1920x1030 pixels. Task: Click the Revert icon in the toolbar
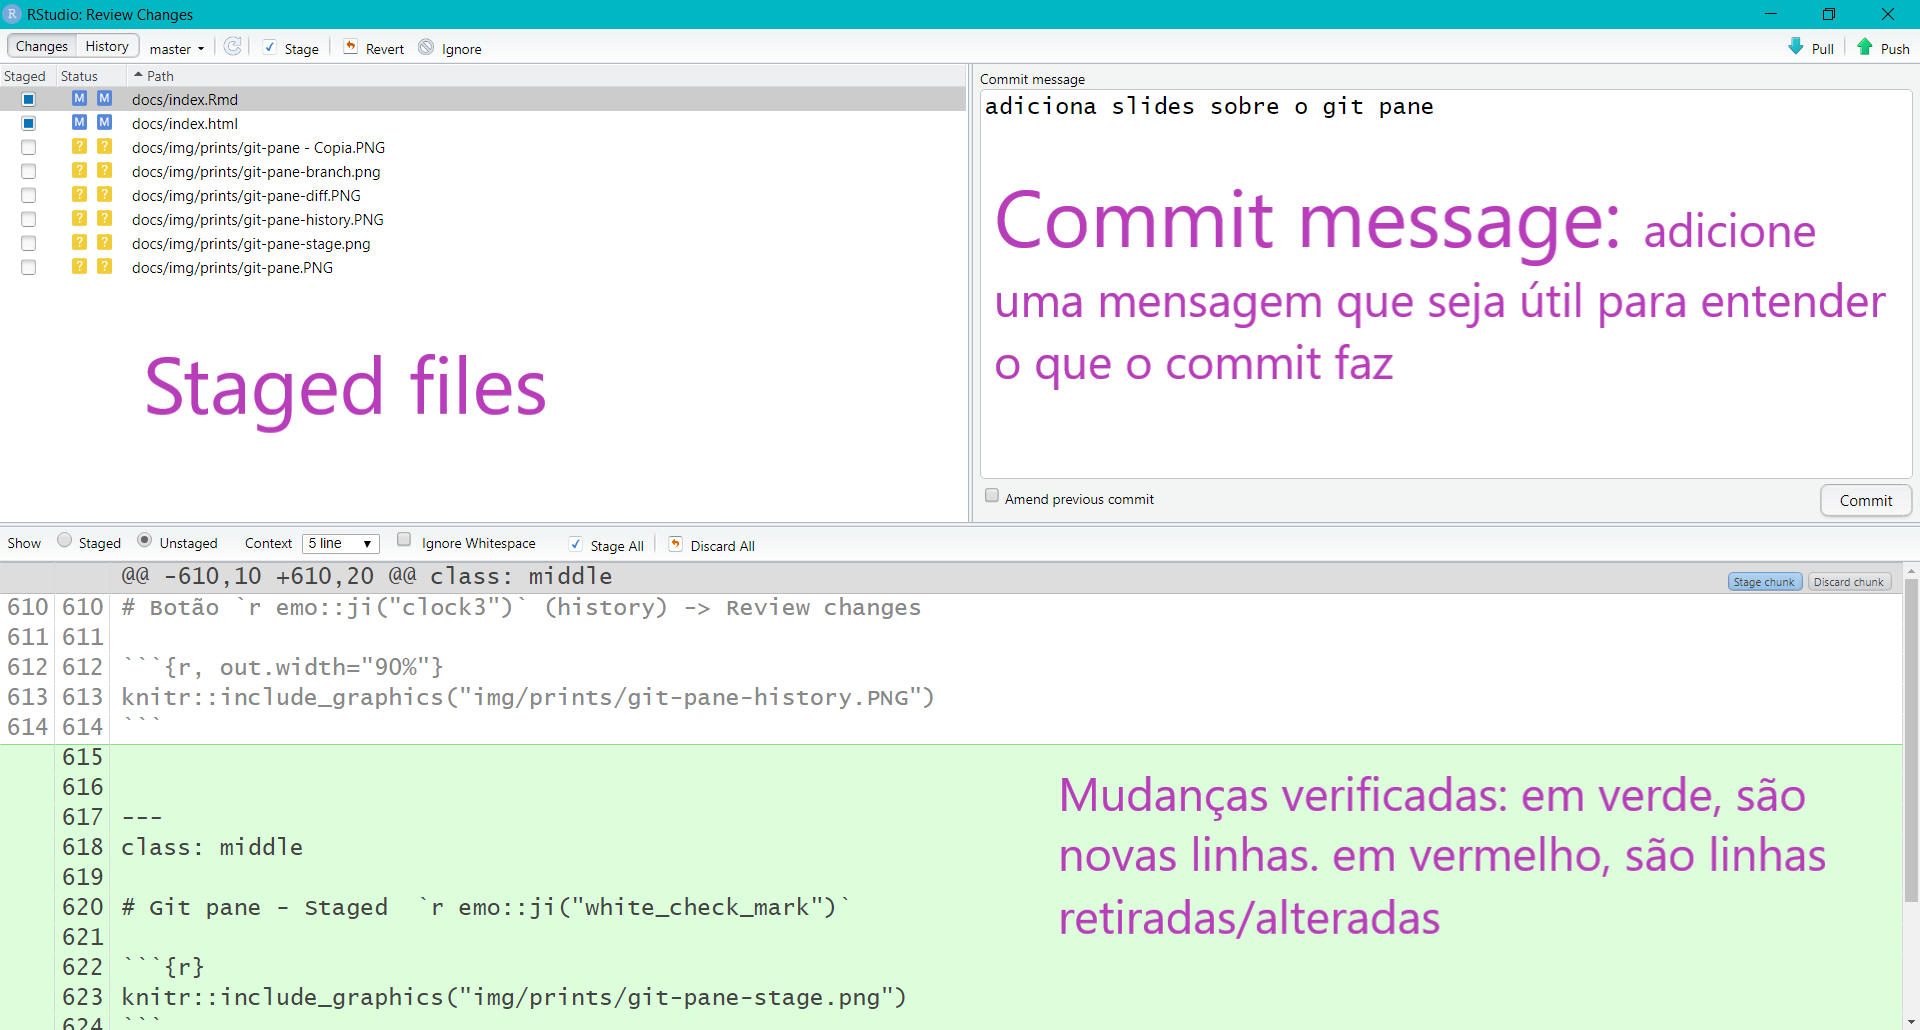[x=351, y=47]
